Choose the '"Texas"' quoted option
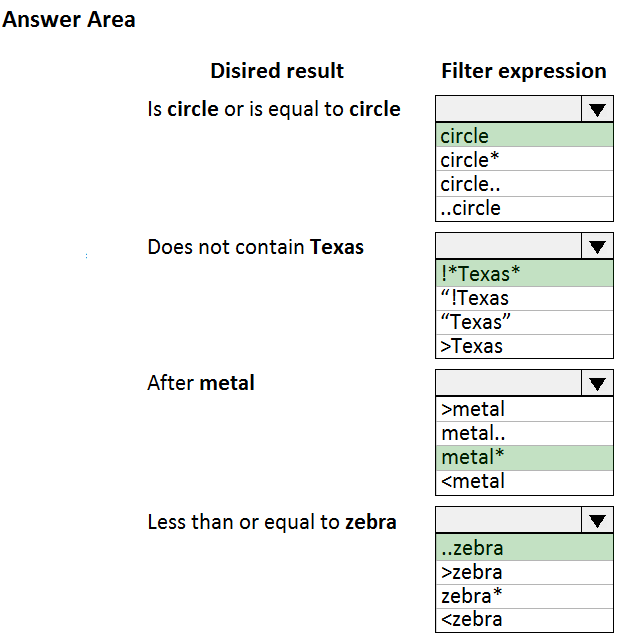This screenshot has height=641, width=626. click(x=524, y=322)
